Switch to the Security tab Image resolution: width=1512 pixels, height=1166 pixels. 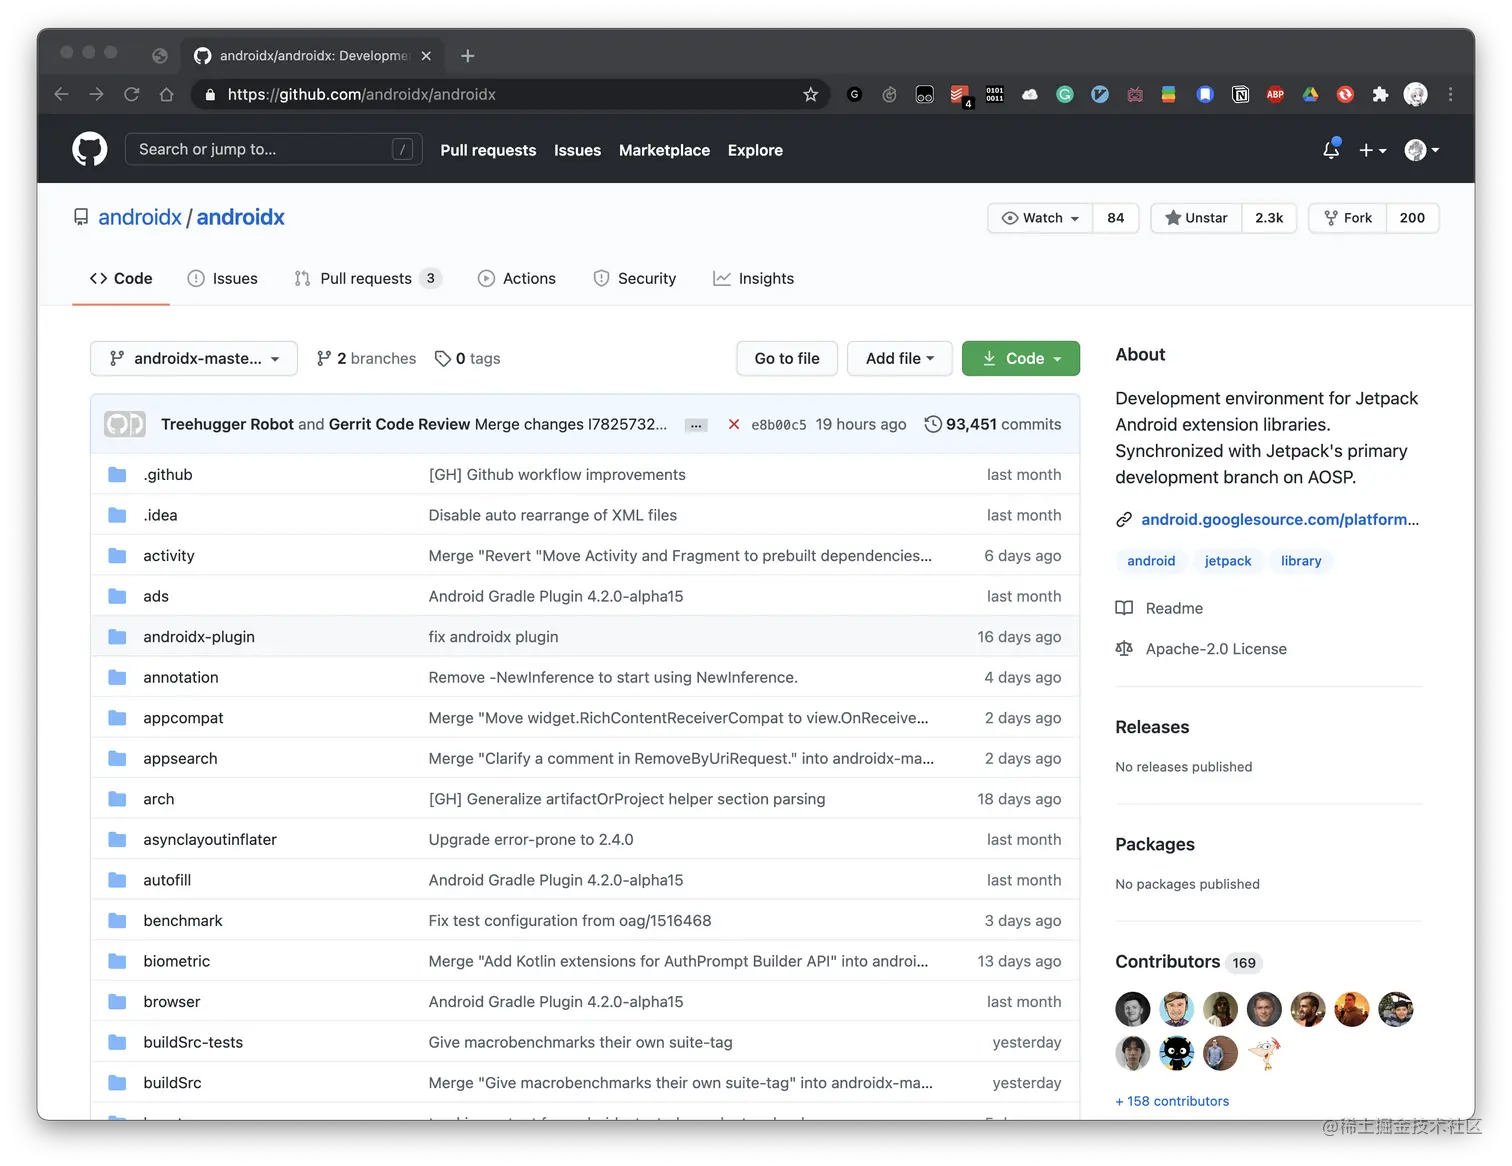point(635,279)
